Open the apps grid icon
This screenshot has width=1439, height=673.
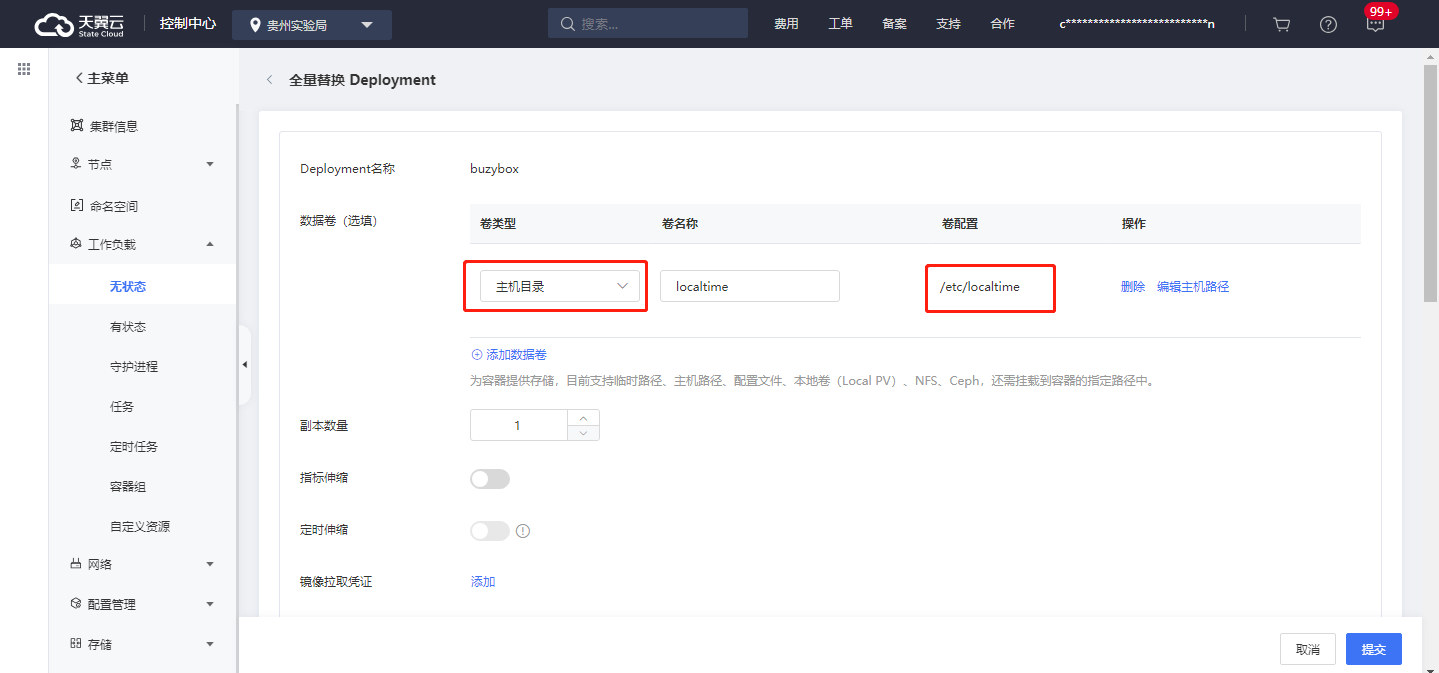24,69
